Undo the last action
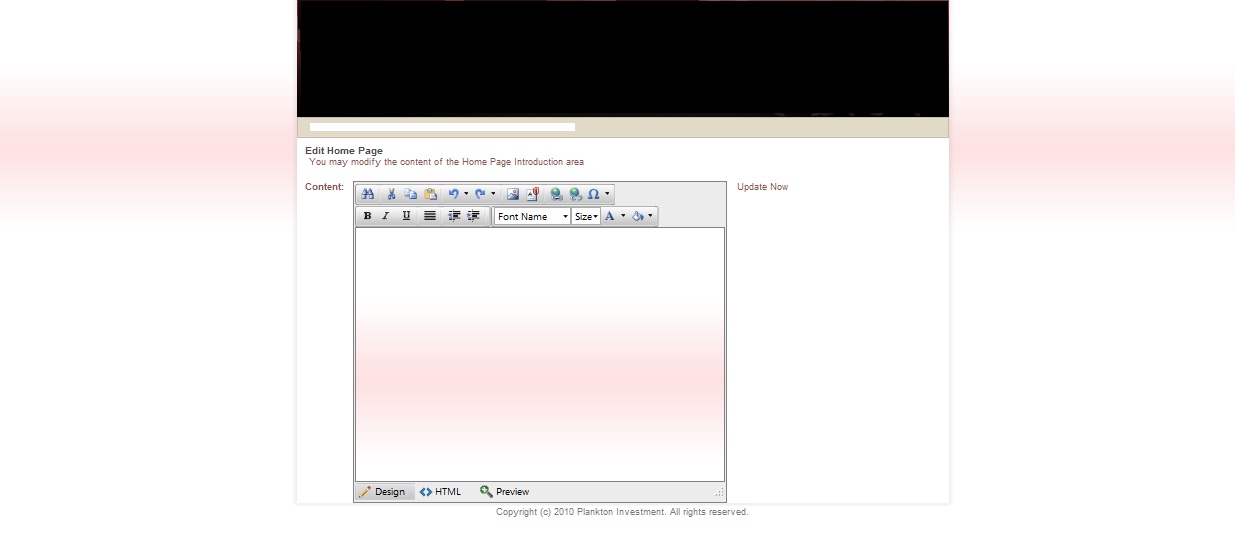Image resolution: width=1235 pixels, height=536 pixels. coord(453,194)
